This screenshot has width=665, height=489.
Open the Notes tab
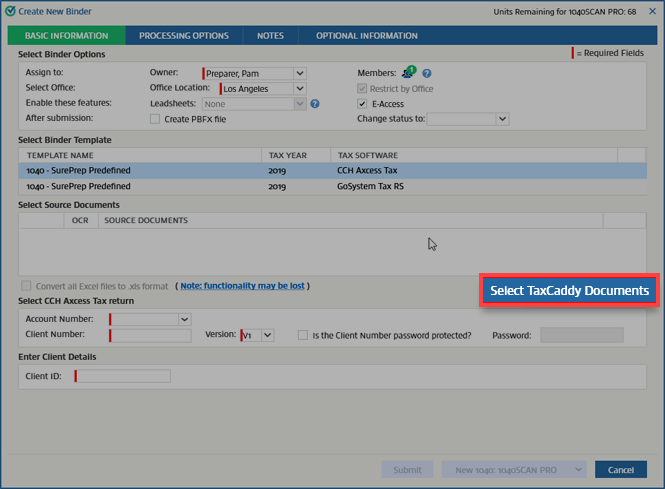[x=270, y=36]
